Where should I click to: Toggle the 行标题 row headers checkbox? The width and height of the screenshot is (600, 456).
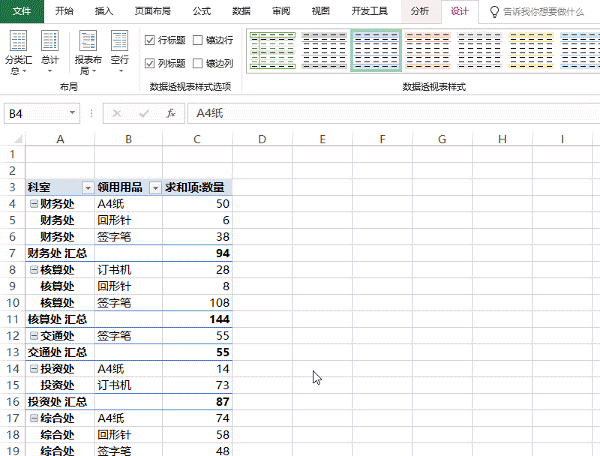tap(150, 40)
